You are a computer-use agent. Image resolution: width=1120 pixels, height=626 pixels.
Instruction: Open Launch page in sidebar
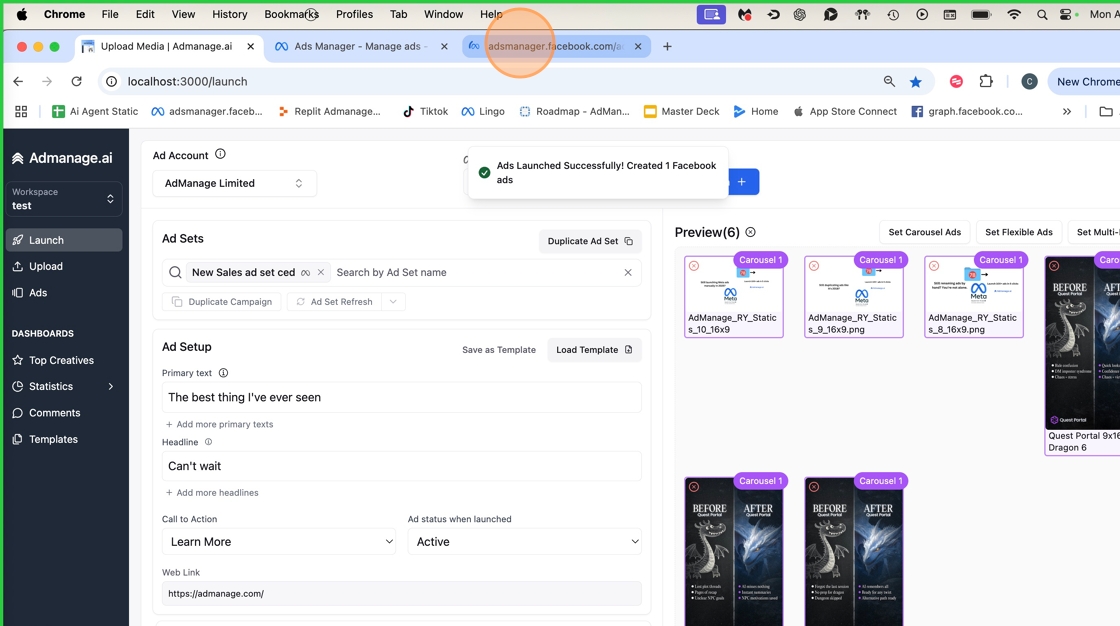(x=46, y=240)
